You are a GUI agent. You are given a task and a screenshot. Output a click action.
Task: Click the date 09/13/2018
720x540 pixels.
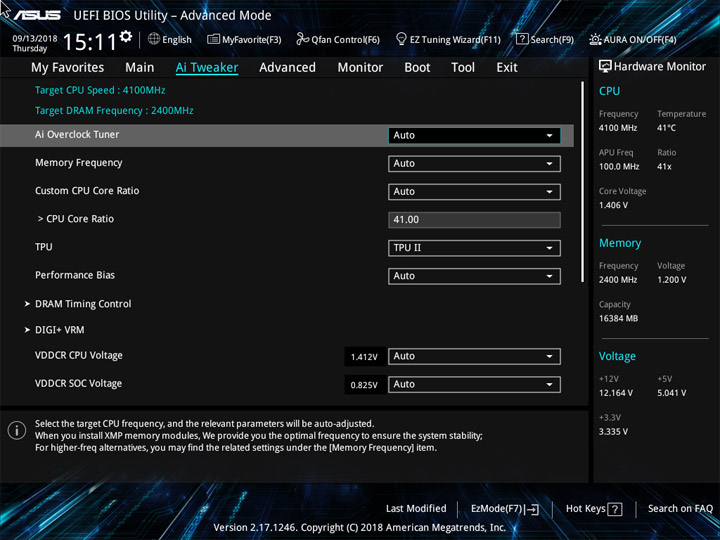point(35,39)
